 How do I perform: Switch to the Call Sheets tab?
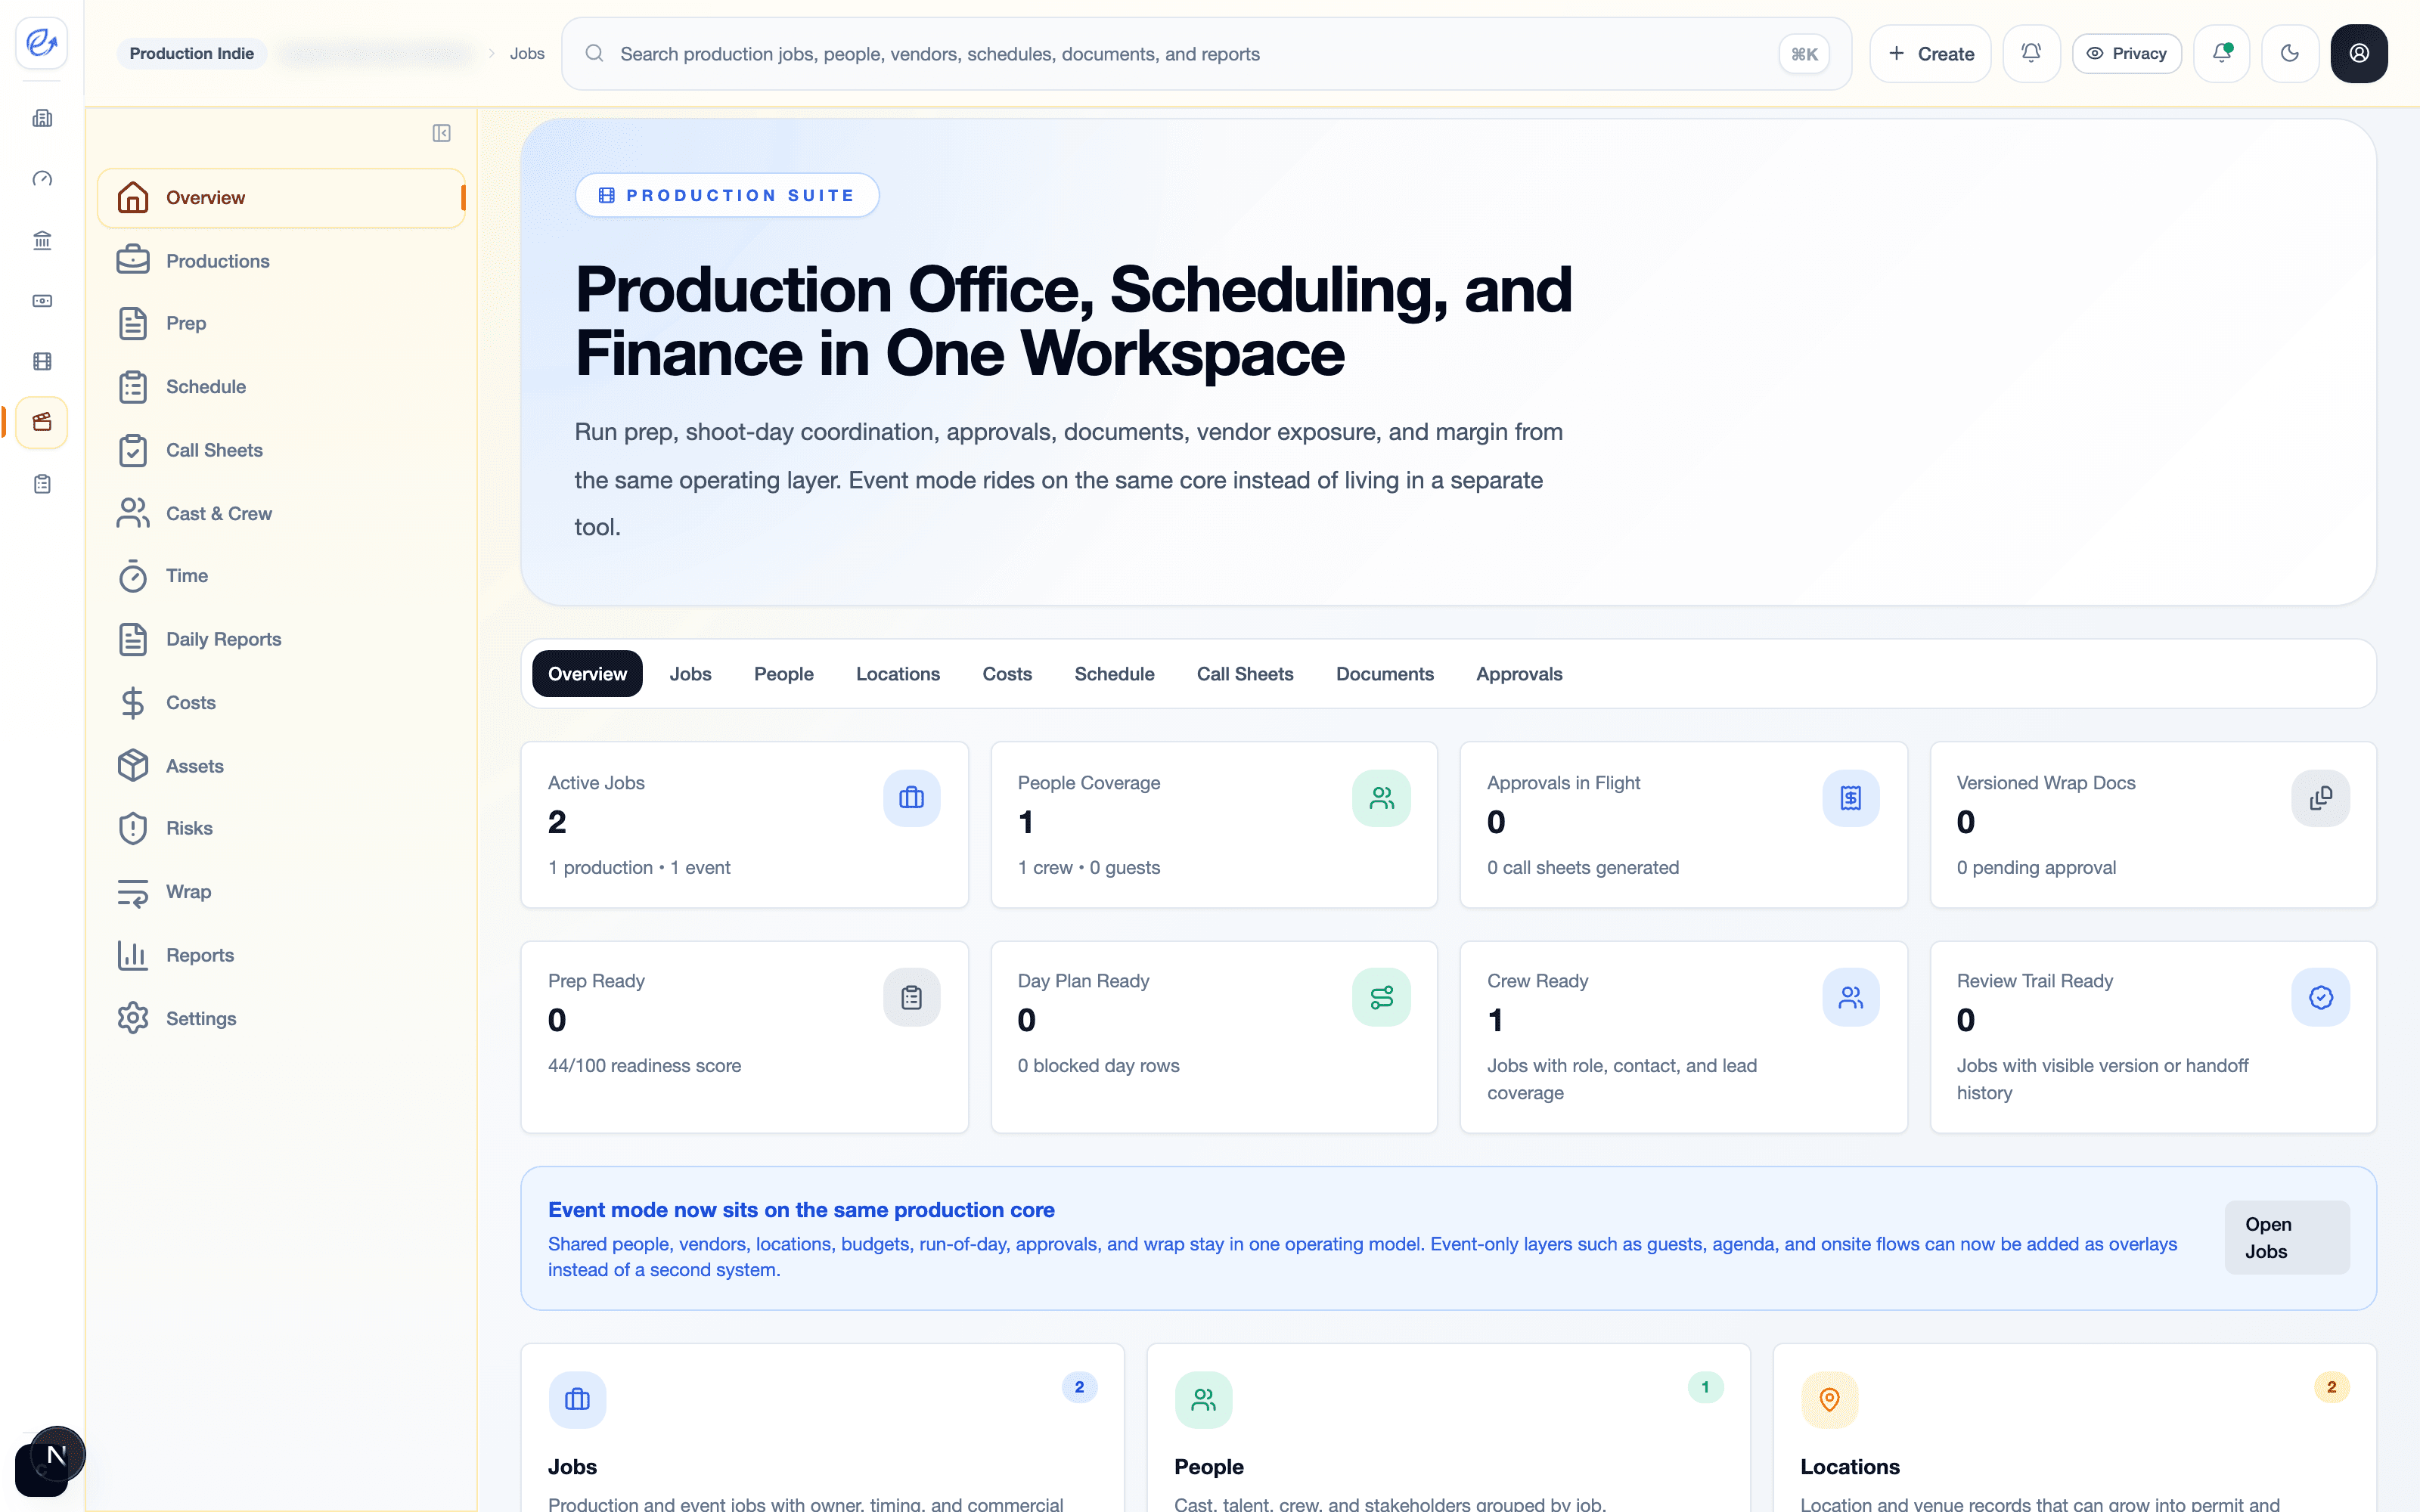click(1245, 674)
